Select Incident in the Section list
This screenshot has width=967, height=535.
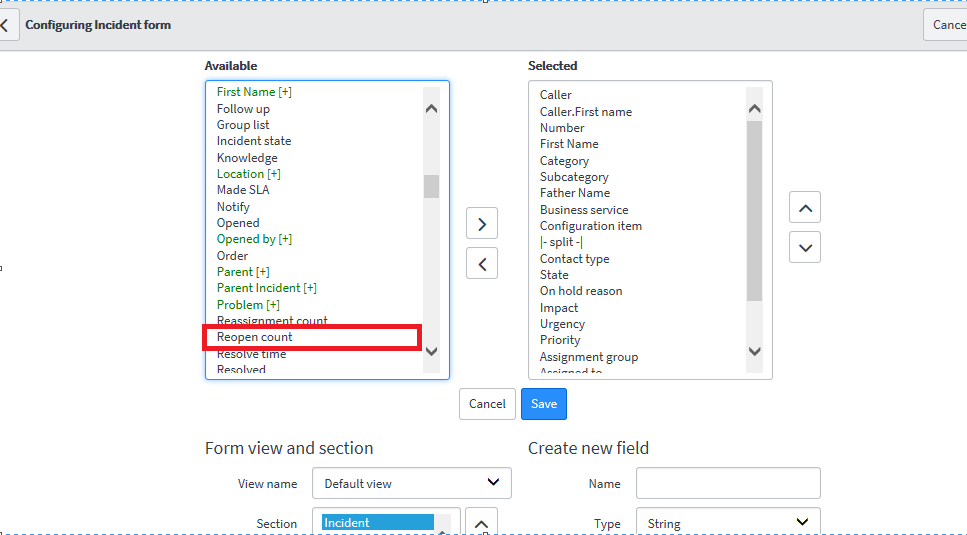377,523
